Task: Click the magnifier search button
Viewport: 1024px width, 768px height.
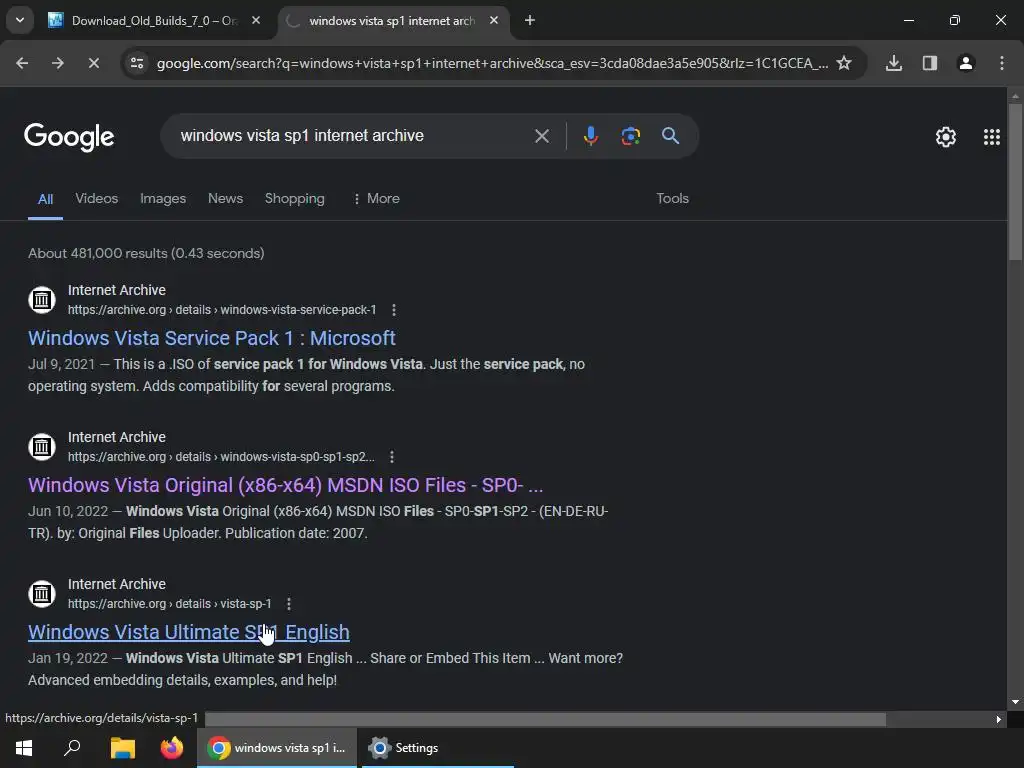Action: coord(671,136)
